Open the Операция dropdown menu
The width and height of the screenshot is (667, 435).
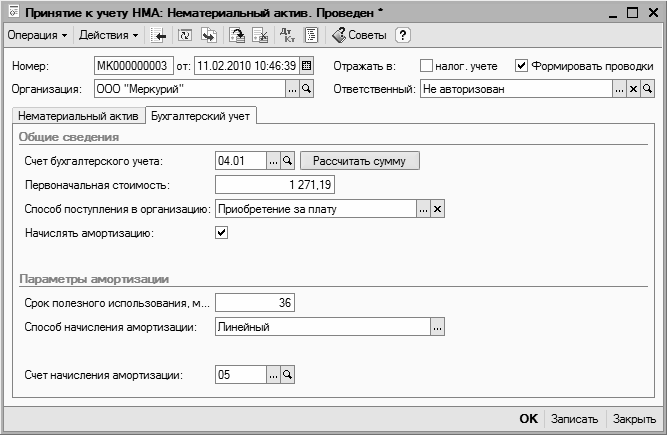[37, 35]
